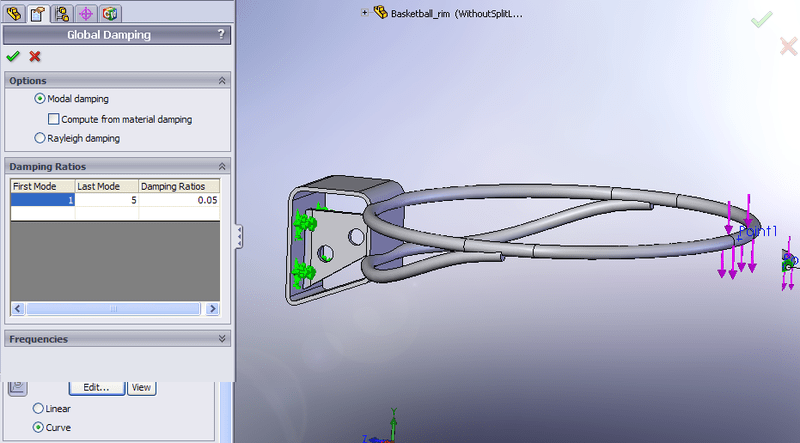Cancel using the viewport corner red X

[787, 44]
